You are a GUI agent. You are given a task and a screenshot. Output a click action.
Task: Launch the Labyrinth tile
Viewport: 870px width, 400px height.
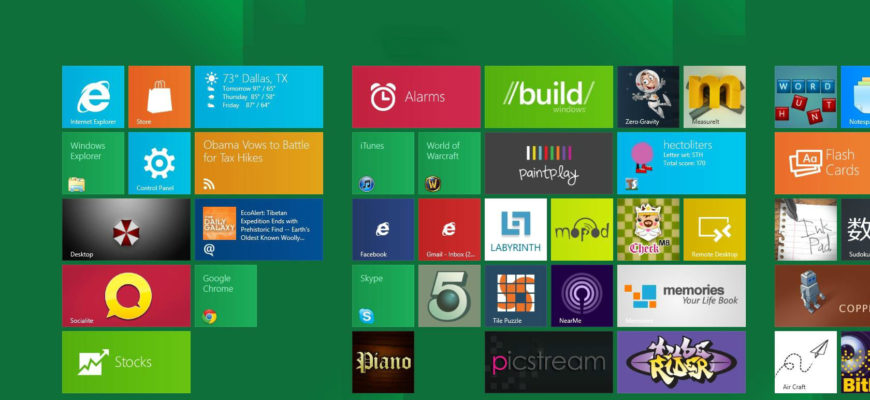point(516,229)
